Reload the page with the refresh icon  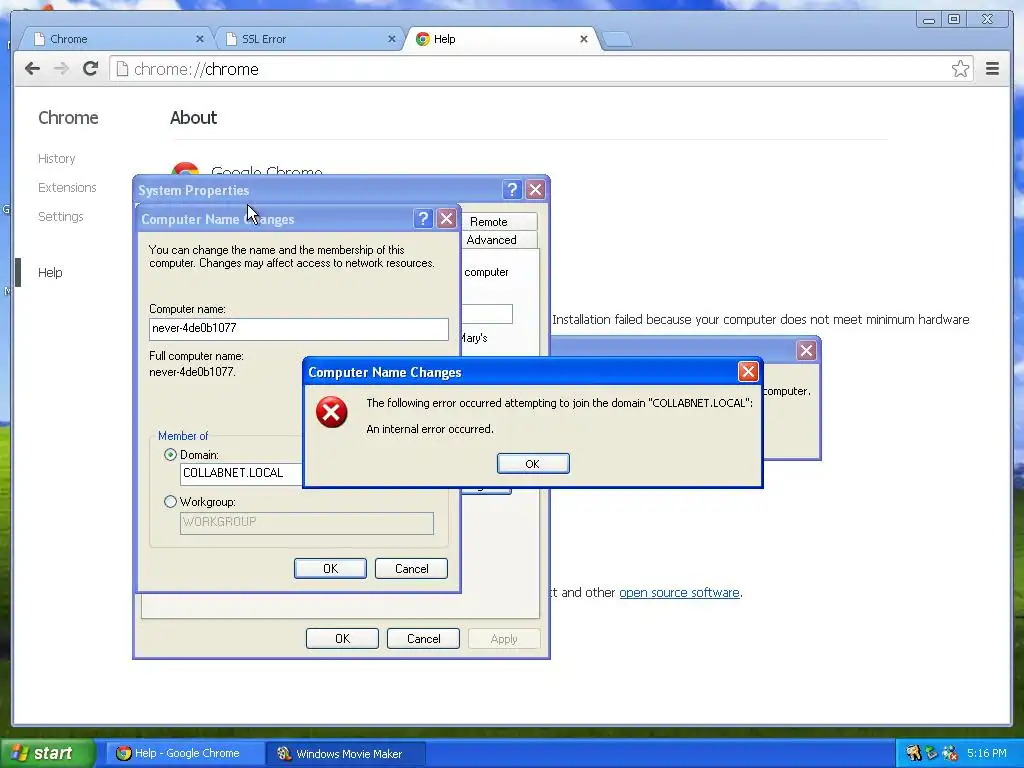coord(90,69)
